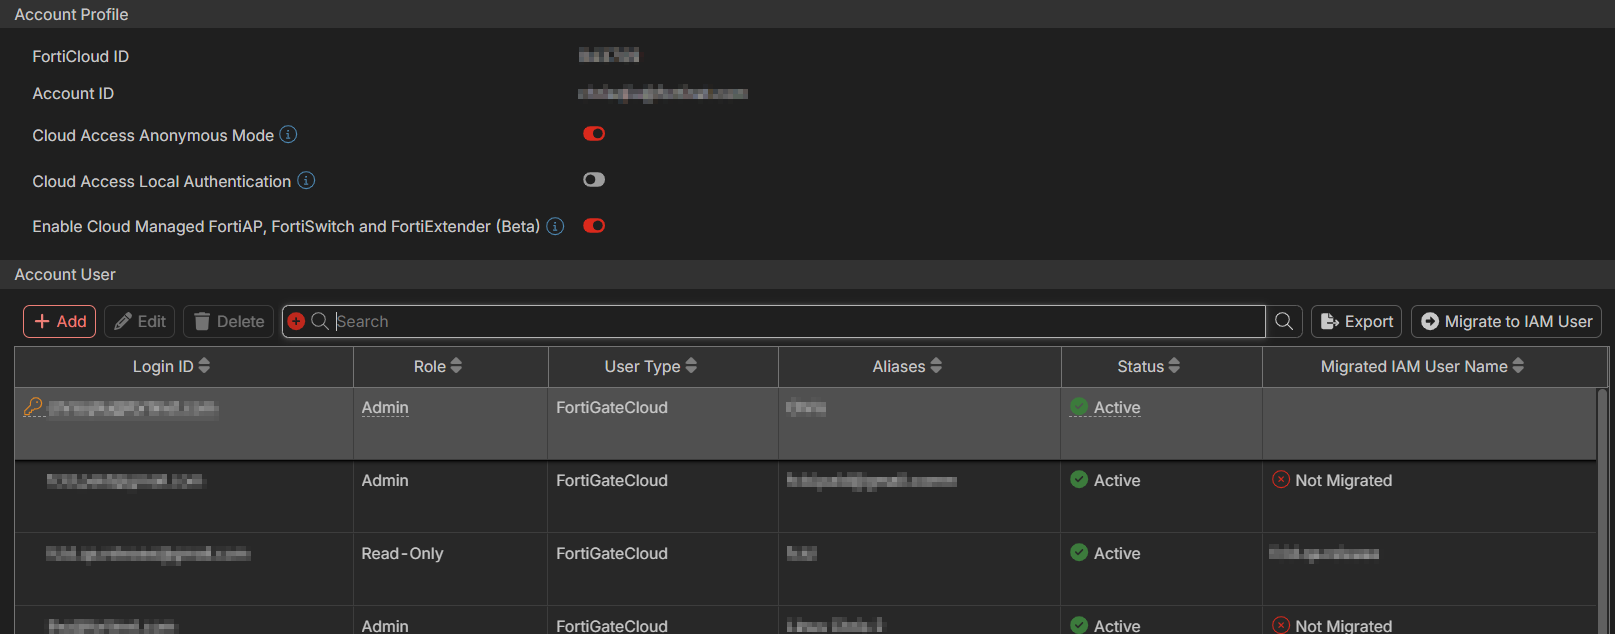Sort by Aliases column header
The width and height of the screenshot is (1615, 634).
click(907, 366)
